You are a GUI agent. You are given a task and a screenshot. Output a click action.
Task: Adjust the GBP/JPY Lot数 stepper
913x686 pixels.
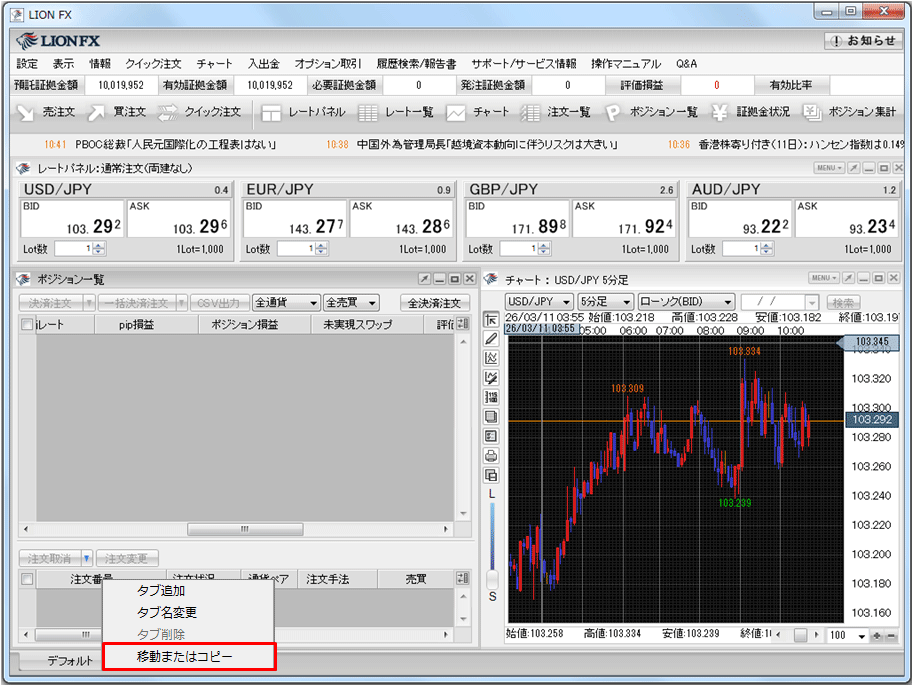(x=544, y=249)
